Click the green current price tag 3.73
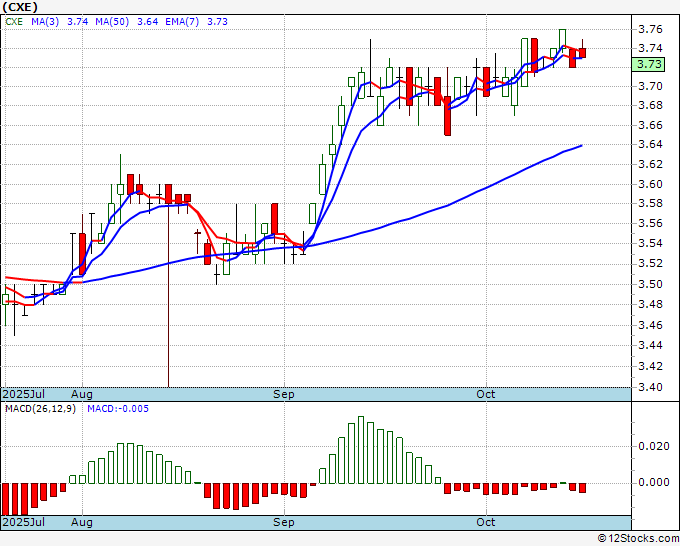Screen dimensions: 680x546 tap(648, 64)
